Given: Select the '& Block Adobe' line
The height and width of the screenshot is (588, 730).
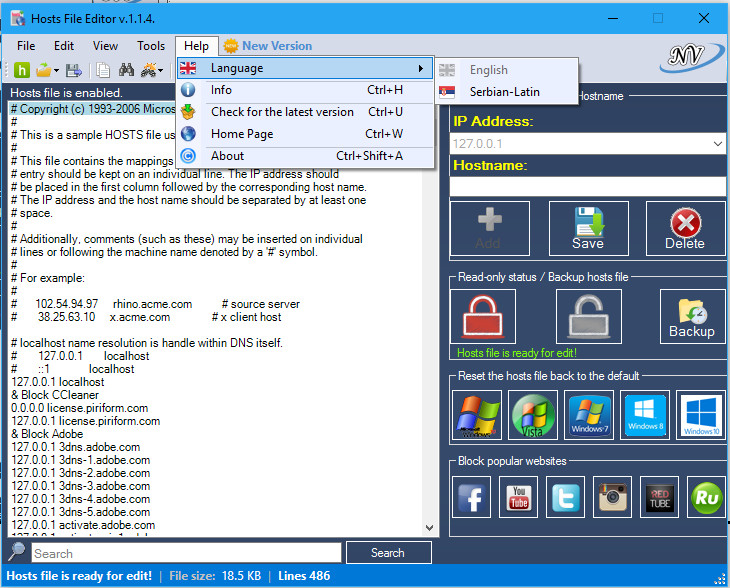Looking at the screenshot, I should click(x=47, y=434).
